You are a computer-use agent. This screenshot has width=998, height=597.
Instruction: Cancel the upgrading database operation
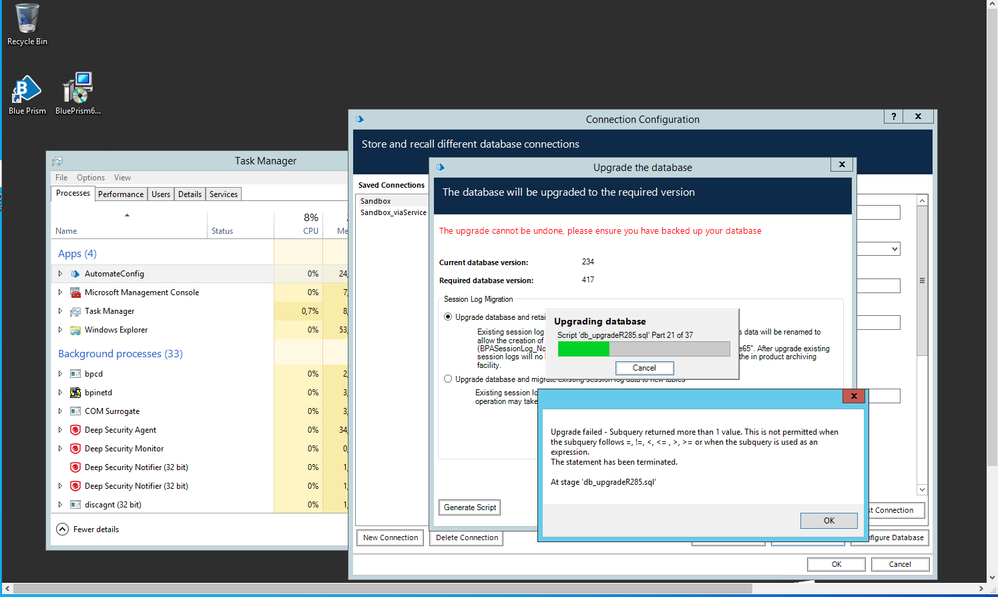[644, 368]
